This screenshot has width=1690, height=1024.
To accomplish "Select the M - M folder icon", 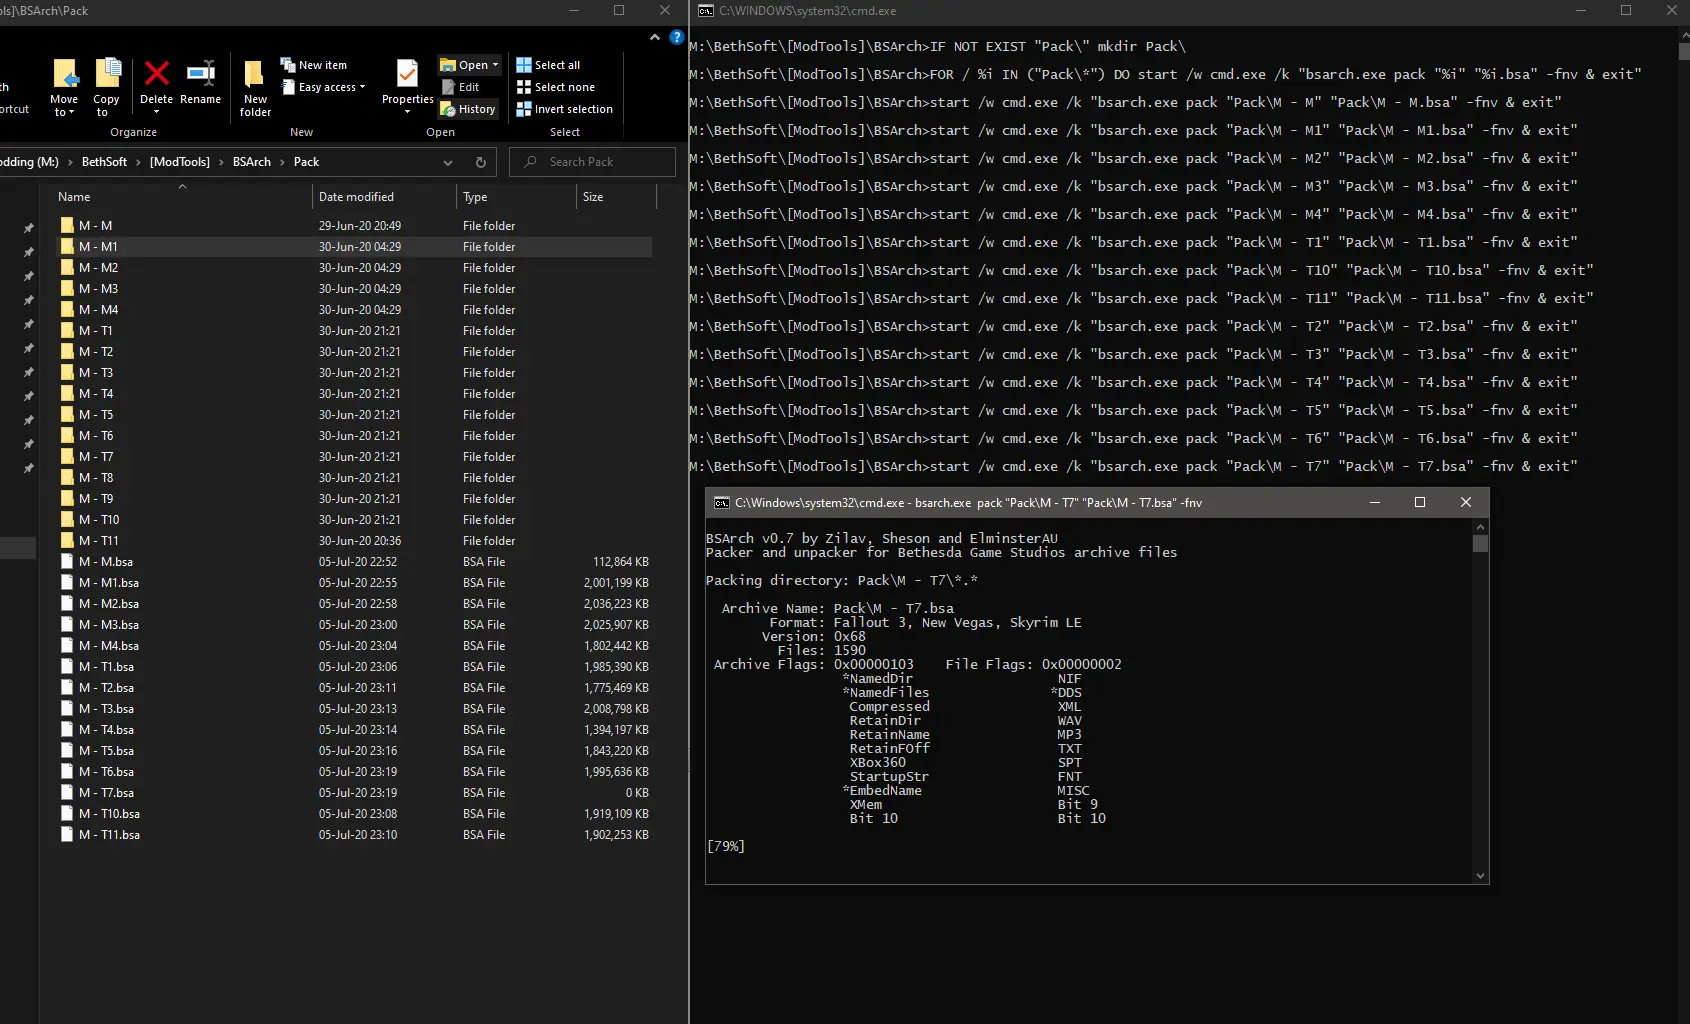I will click(67, 226).
